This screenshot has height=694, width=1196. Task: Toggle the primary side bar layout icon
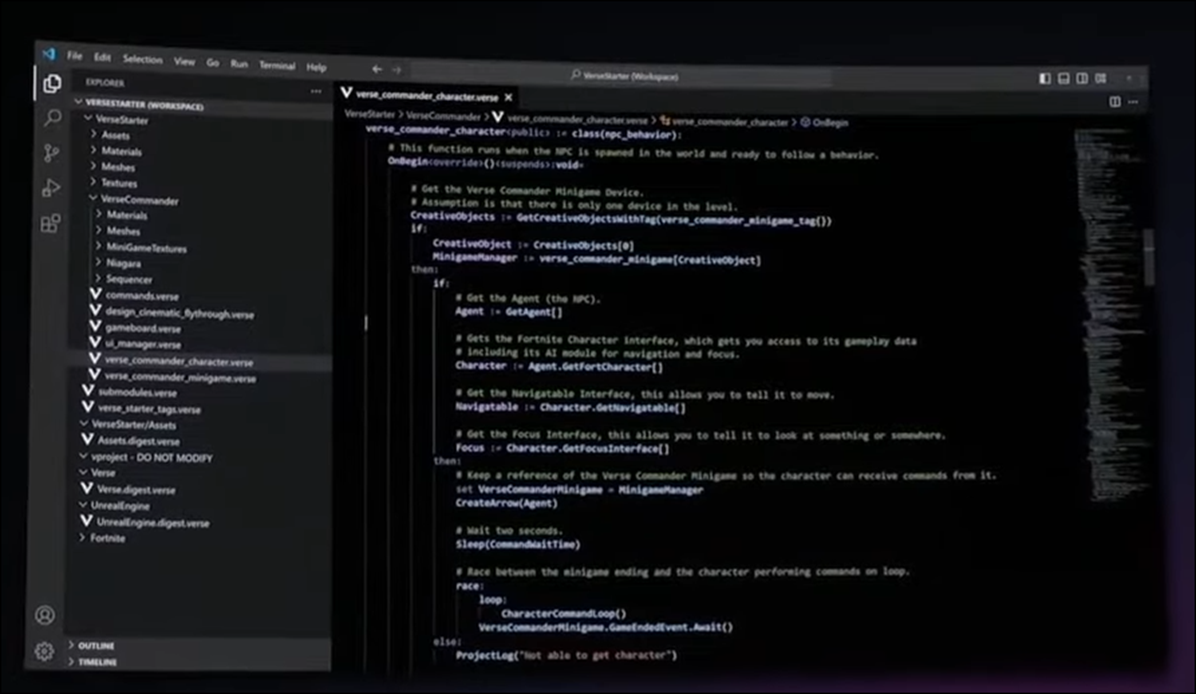pyautogui.click(x=1045, y=78)
